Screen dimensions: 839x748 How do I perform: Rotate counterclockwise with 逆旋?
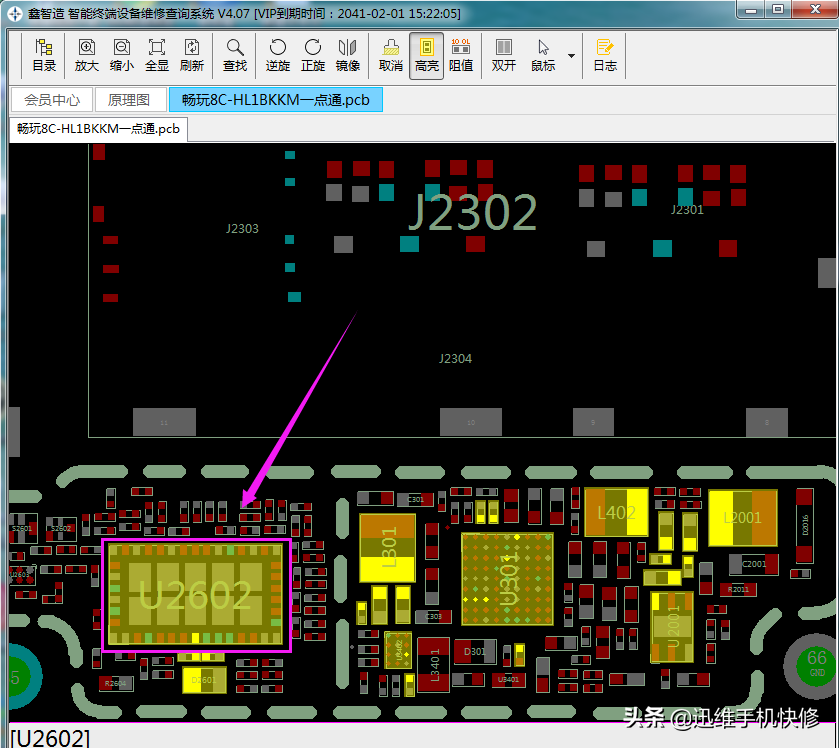278,56
